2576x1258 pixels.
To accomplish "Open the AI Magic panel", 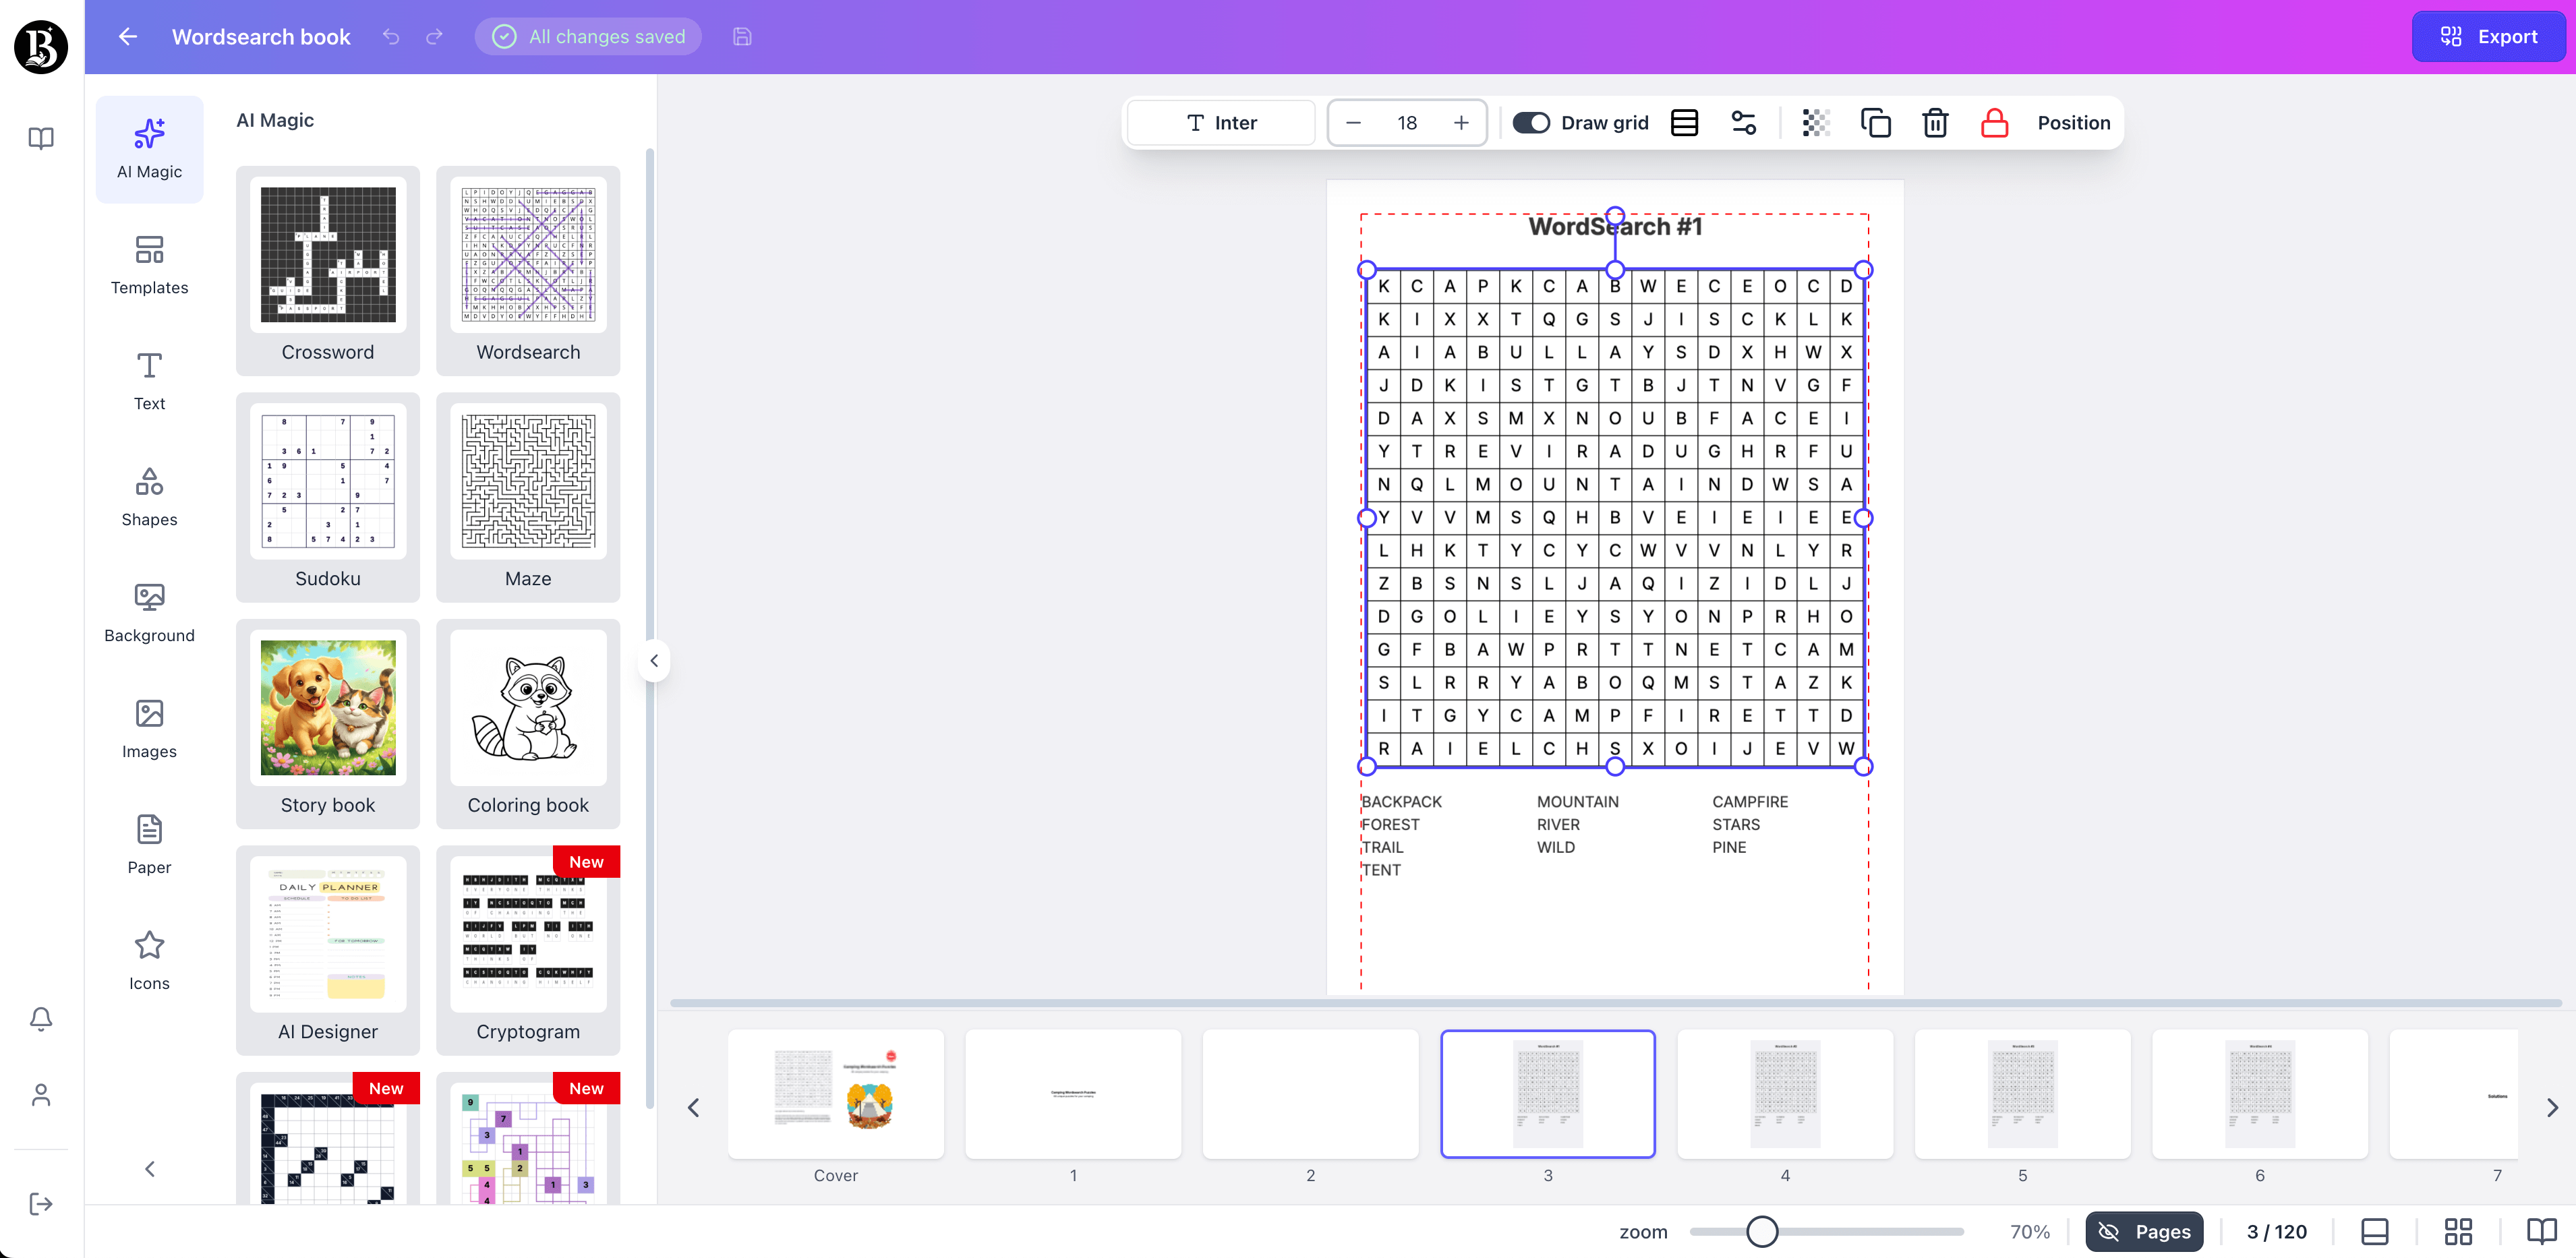I will (x=149, y=148).
